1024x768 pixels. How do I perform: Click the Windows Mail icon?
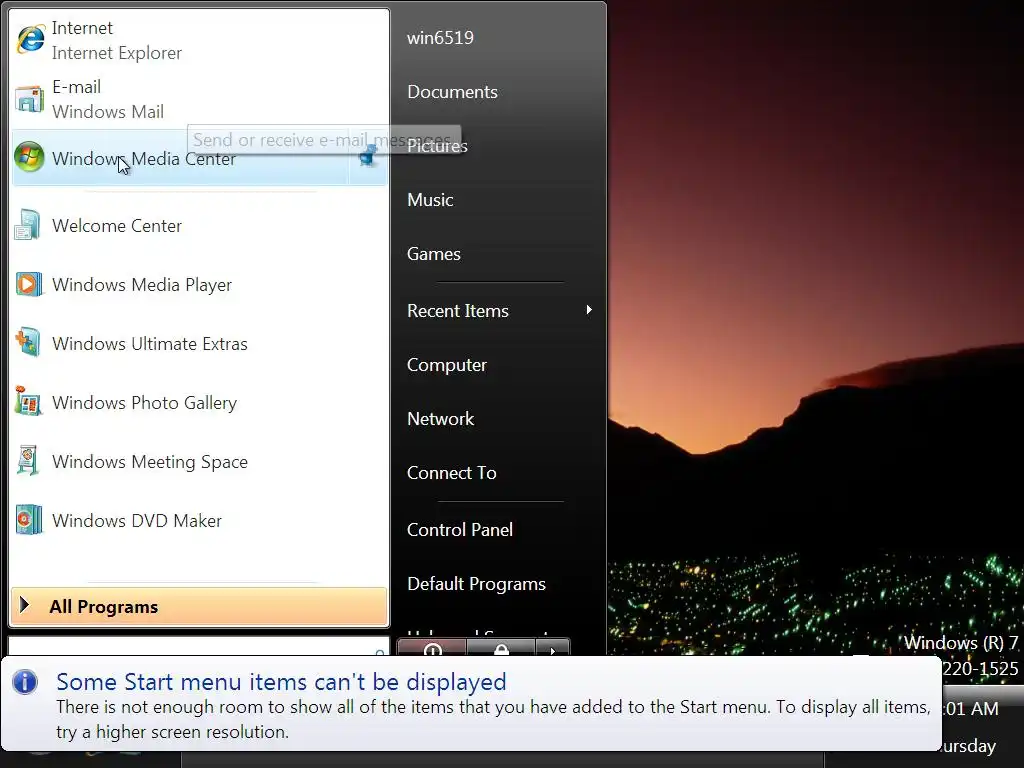tap(29, 99)
